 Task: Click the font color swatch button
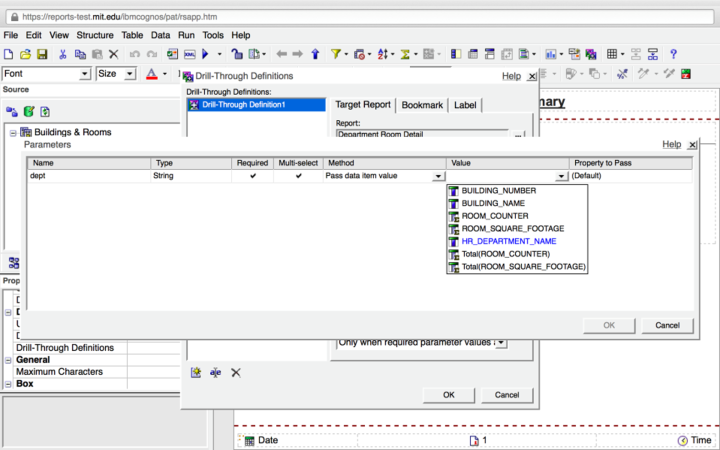tap(151, 74)
